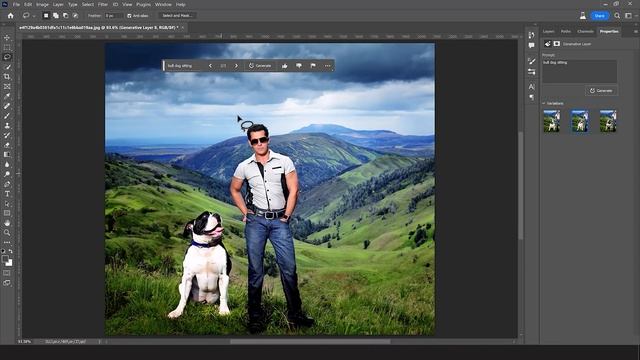Change the screen mode
Image resolution: width=640 pixels, height=360 pixels.
[7, 282]
